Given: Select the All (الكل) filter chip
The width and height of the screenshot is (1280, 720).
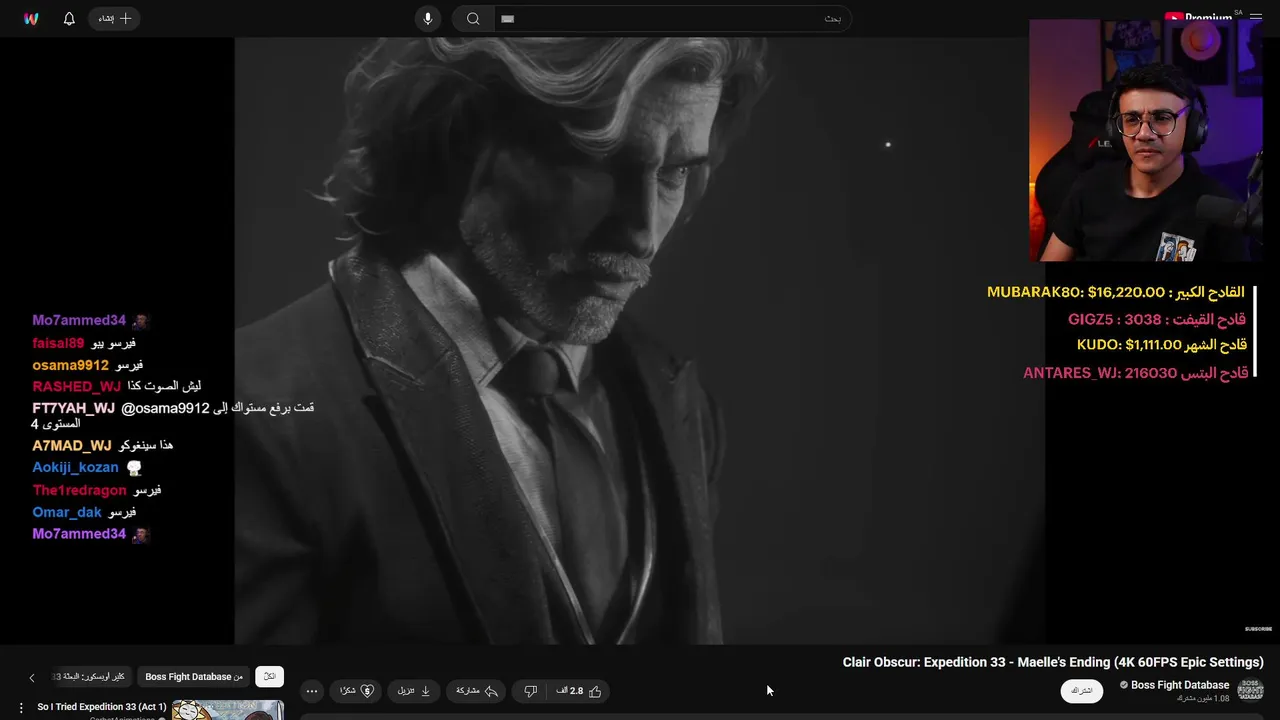Looking at the screenshot, I should pyautogui.click(x=269, y=677).
